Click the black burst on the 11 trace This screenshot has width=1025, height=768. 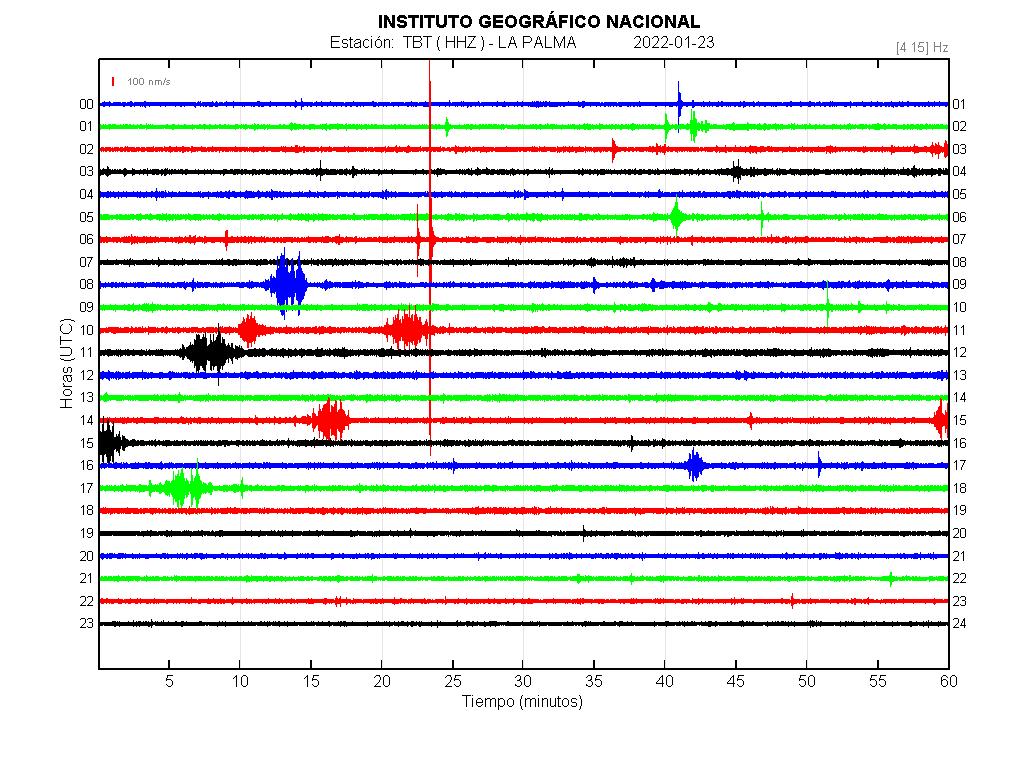[x=208, y=352]
